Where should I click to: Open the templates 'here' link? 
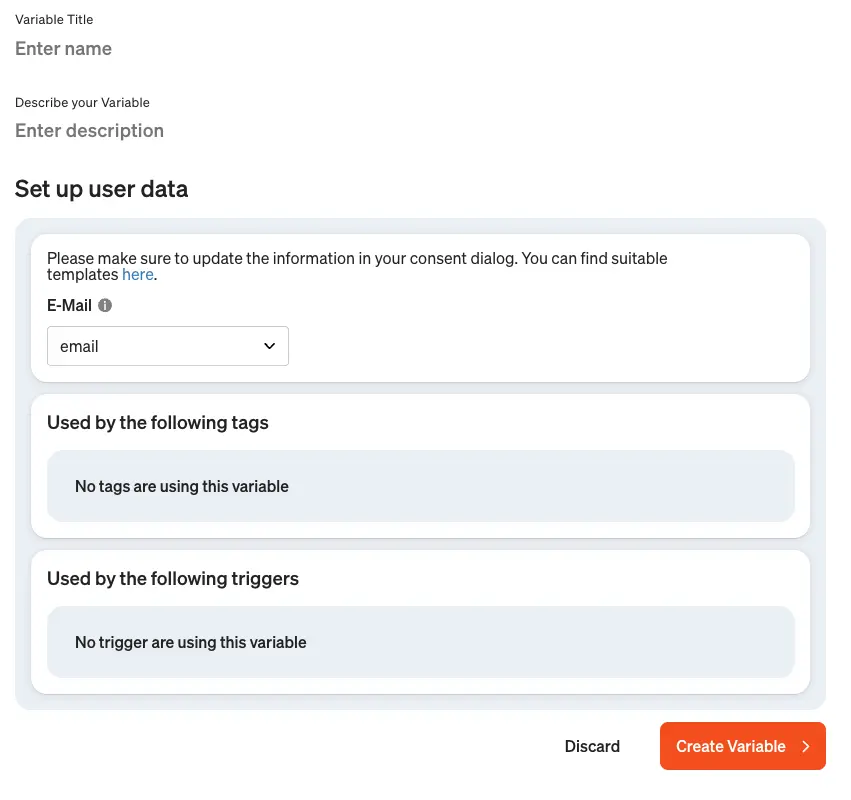pyautogui.click(x=138, y=274)
